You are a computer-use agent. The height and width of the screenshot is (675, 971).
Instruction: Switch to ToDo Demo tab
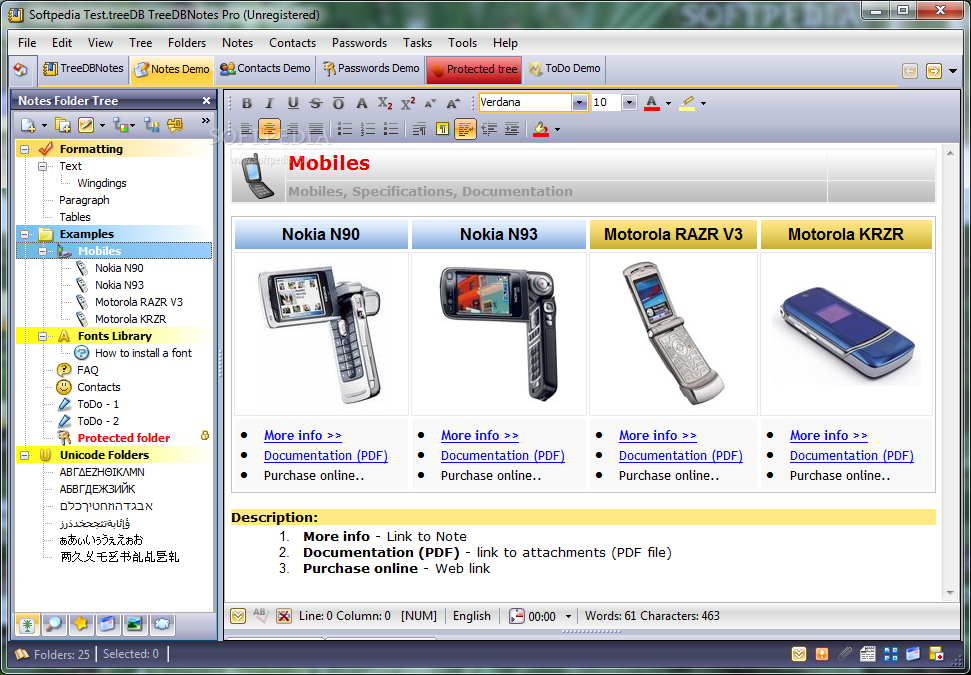point(564,69)
